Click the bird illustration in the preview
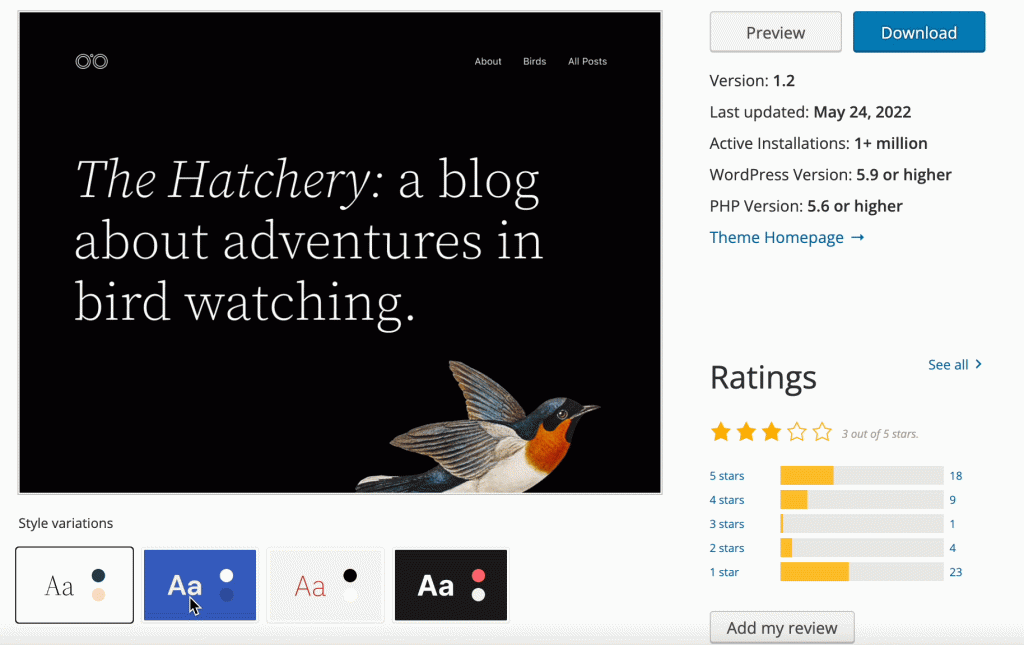The height and width of the screenshot is (645, 1024). [x=495, y=426]
